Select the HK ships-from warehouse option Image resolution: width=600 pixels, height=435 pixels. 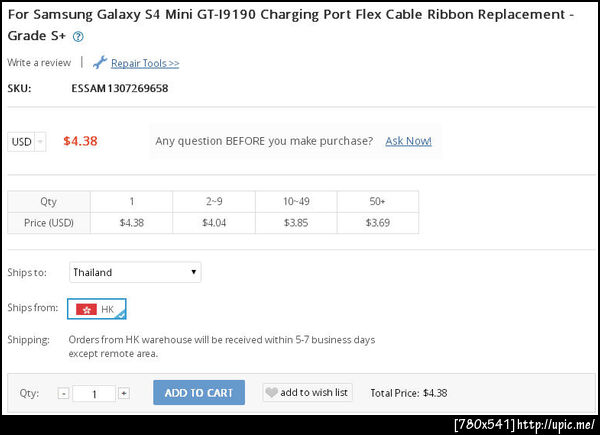(97, 309)
